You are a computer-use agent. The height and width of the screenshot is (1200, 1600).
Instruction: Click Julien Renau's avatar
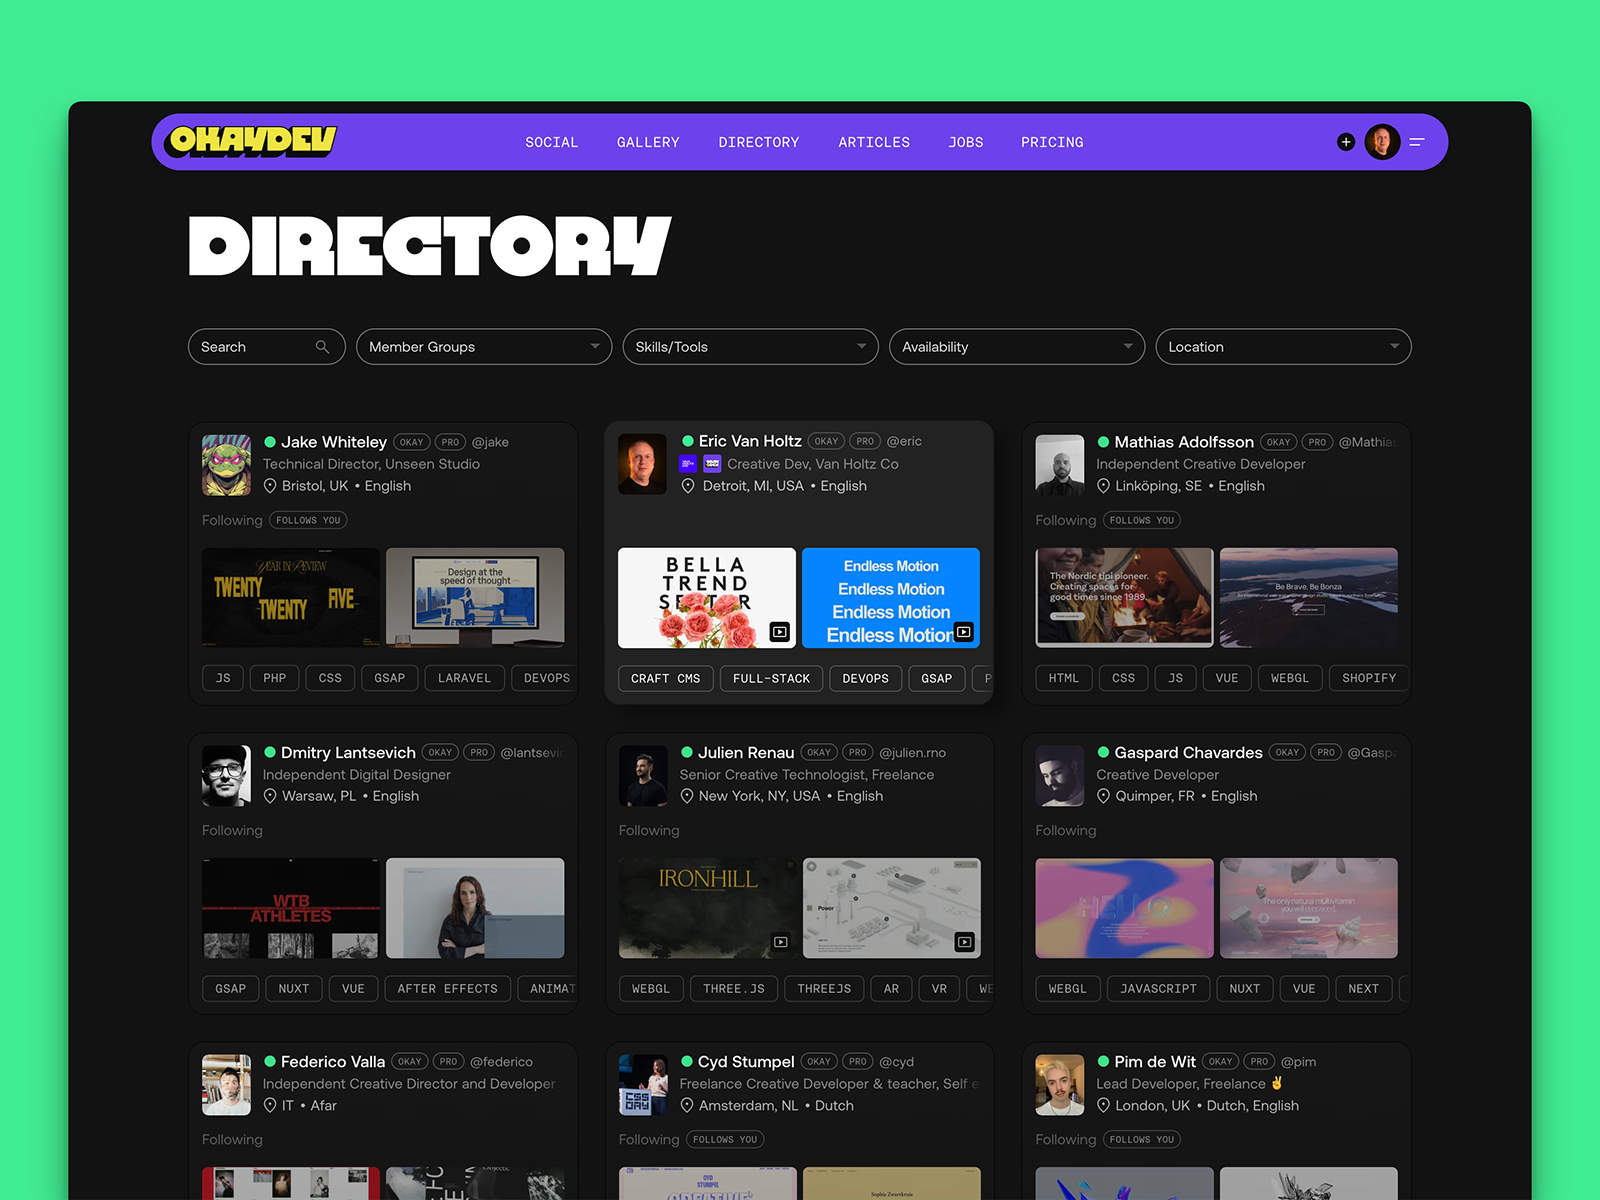pos(643,776)
